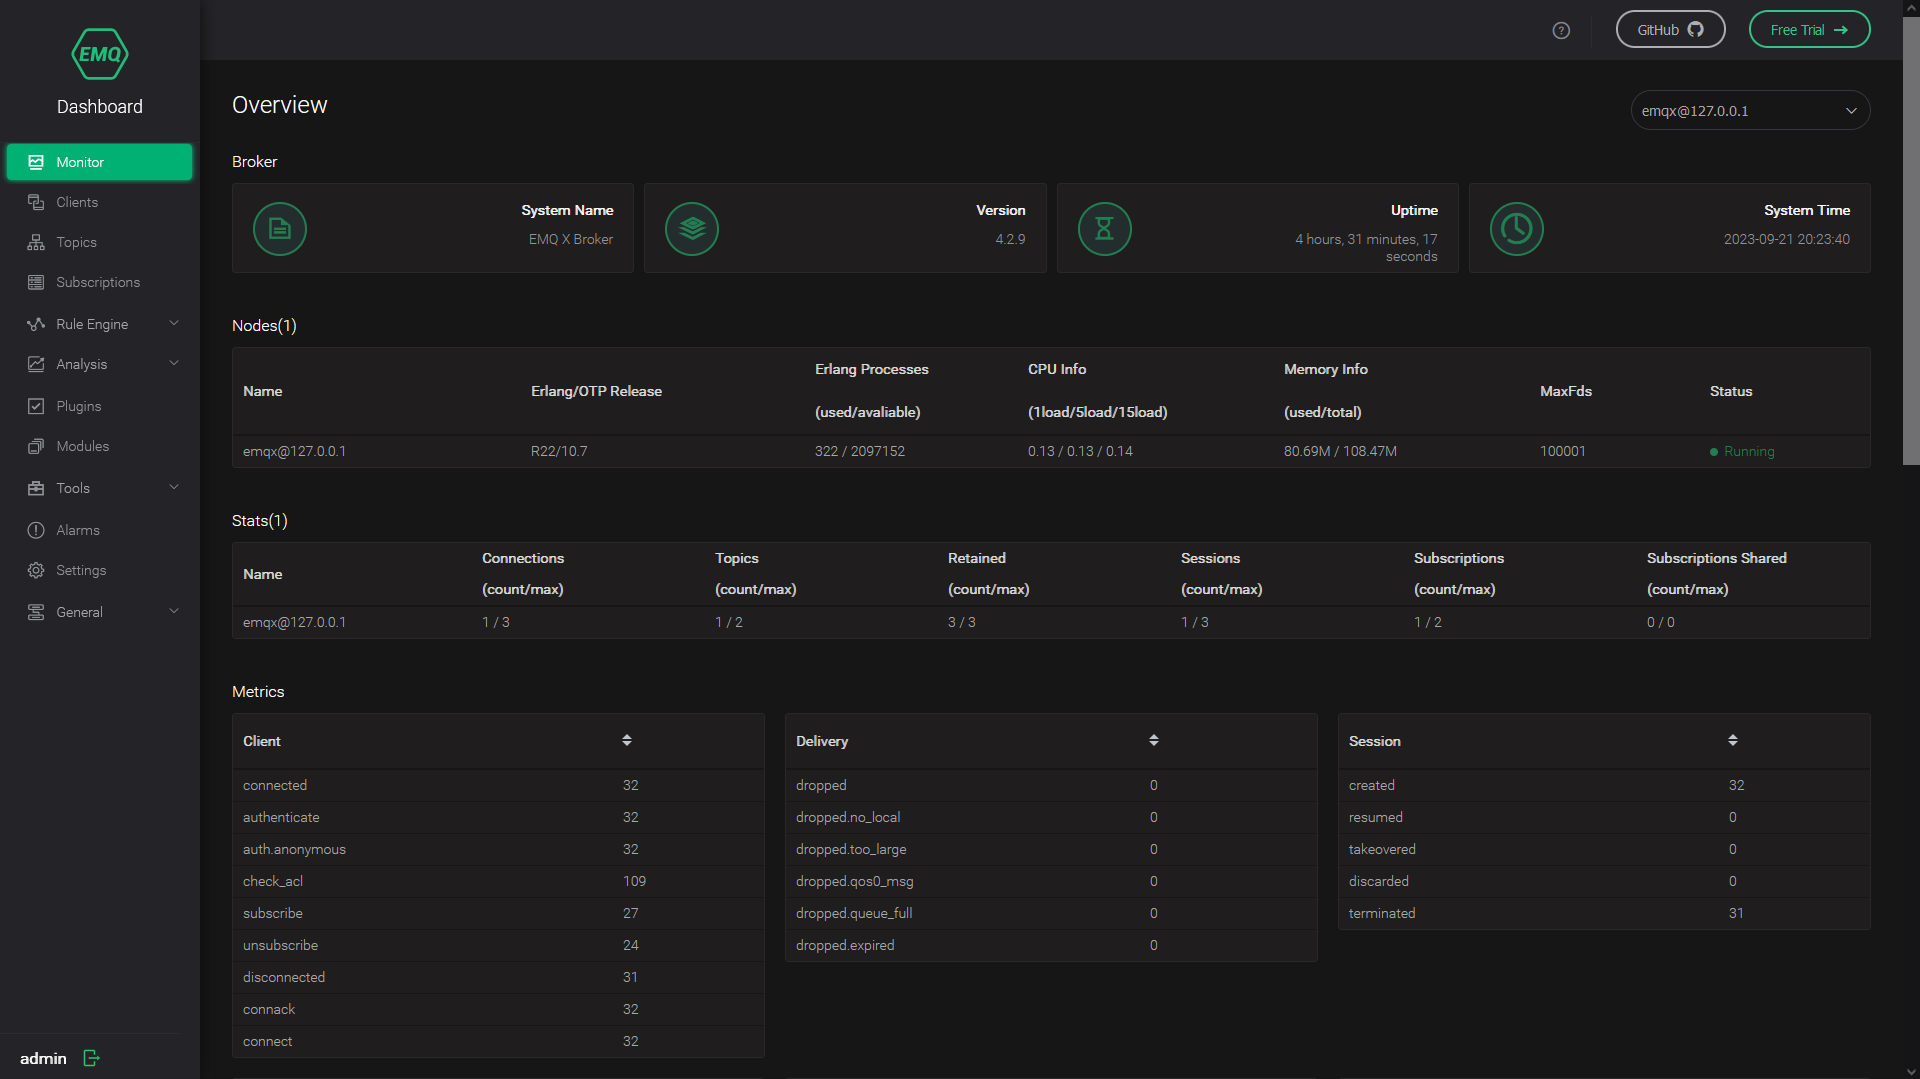Open the Monitor menu item
This screenshot has height=1079, width=1920.
(99, 162)
